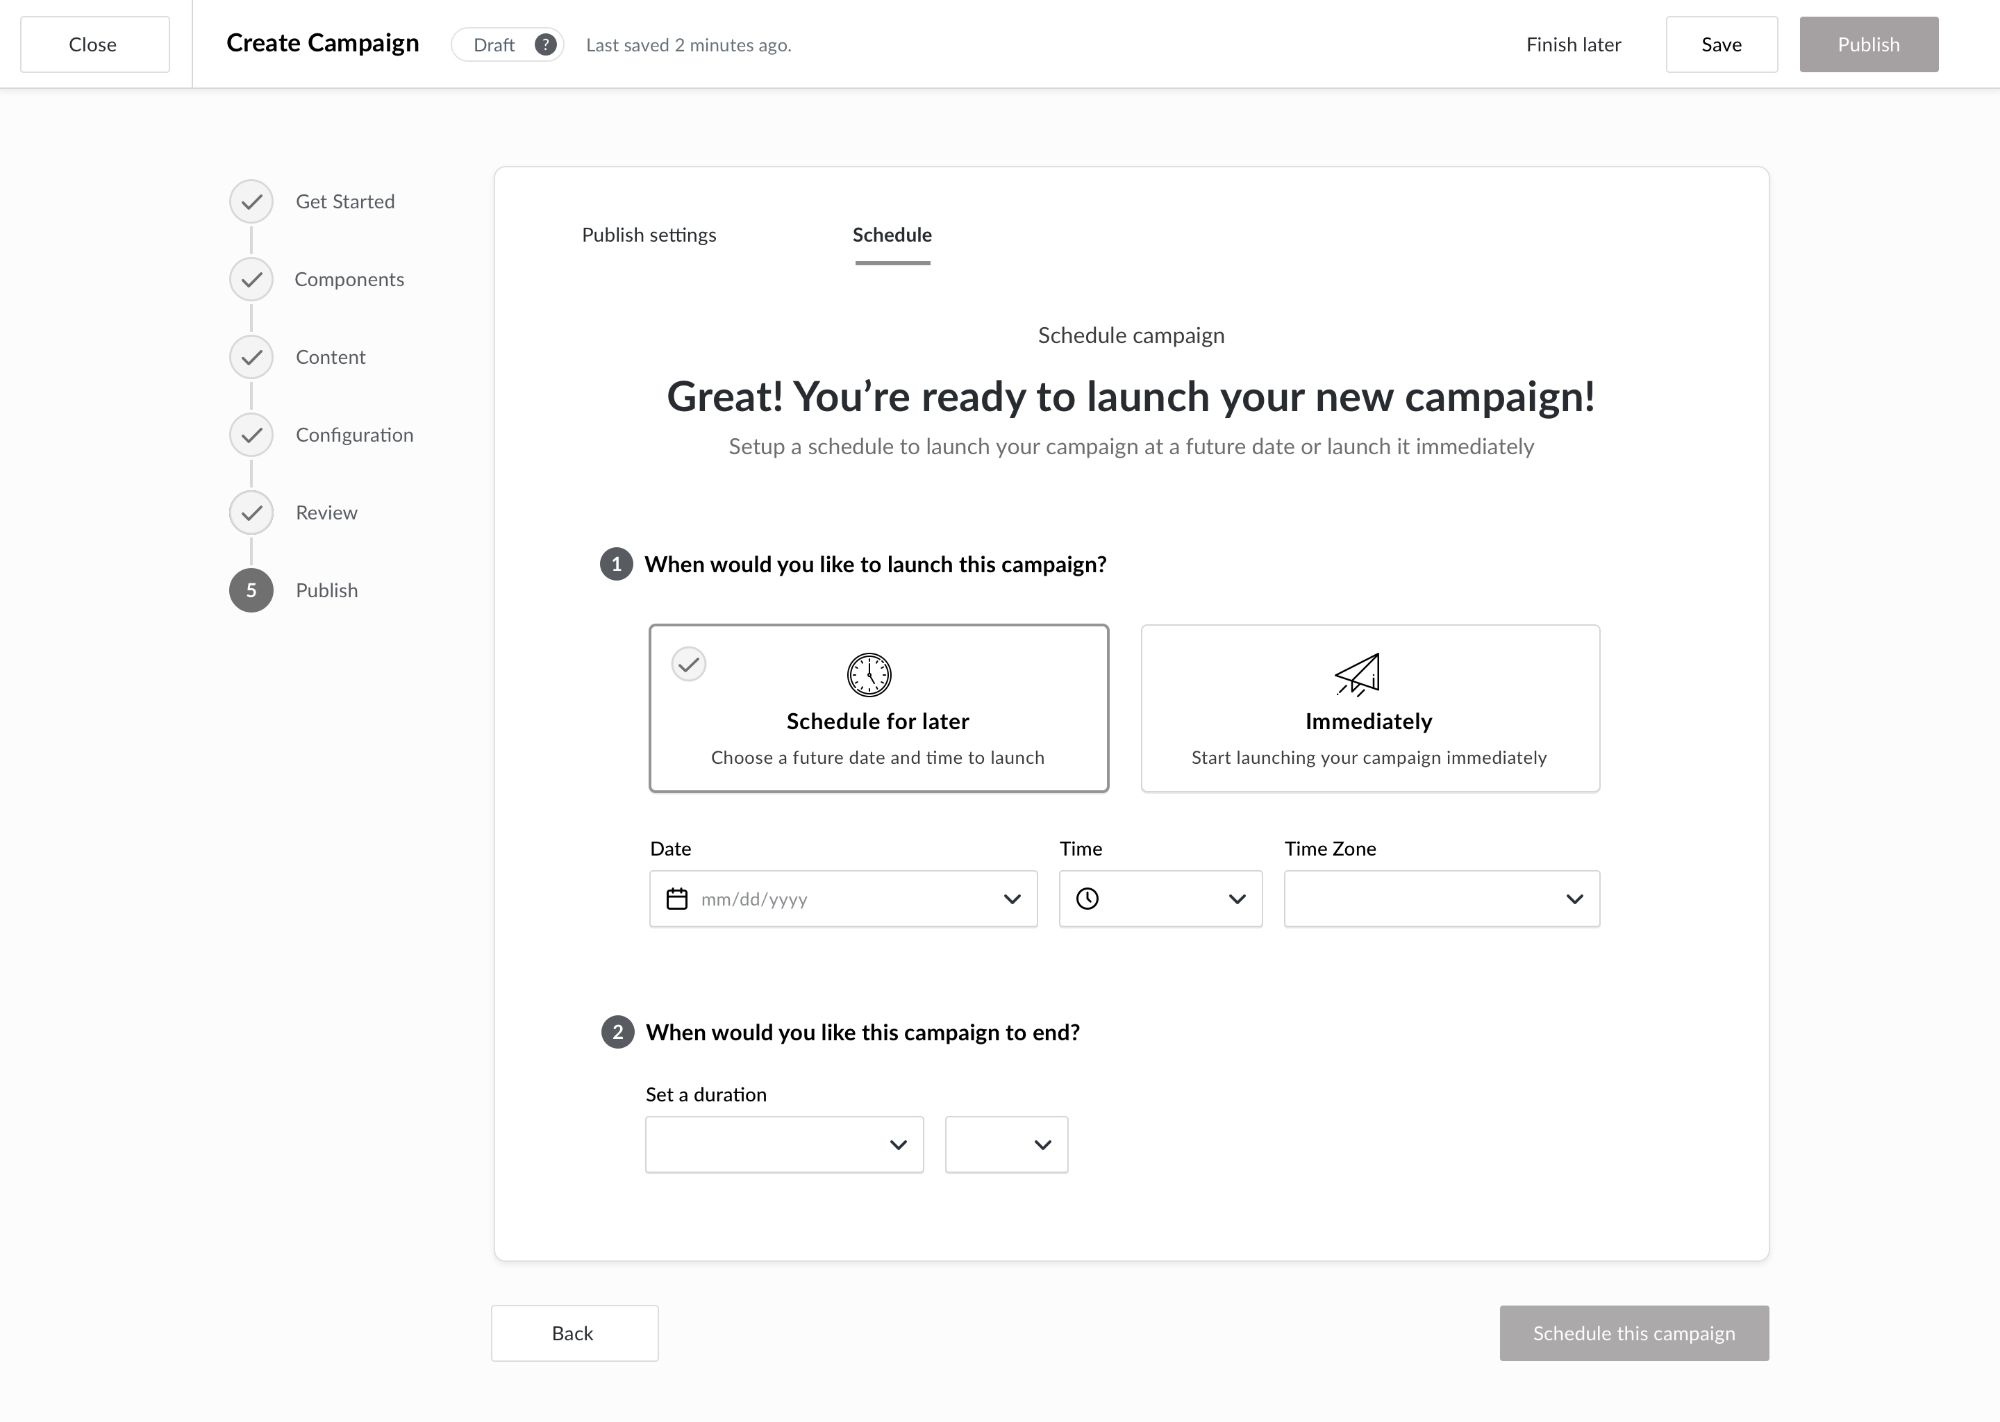Expand the Time Zone dropdown
Image resolution: width=2000 pixels, height=1422 pixels.
(x=1441, y=899)
